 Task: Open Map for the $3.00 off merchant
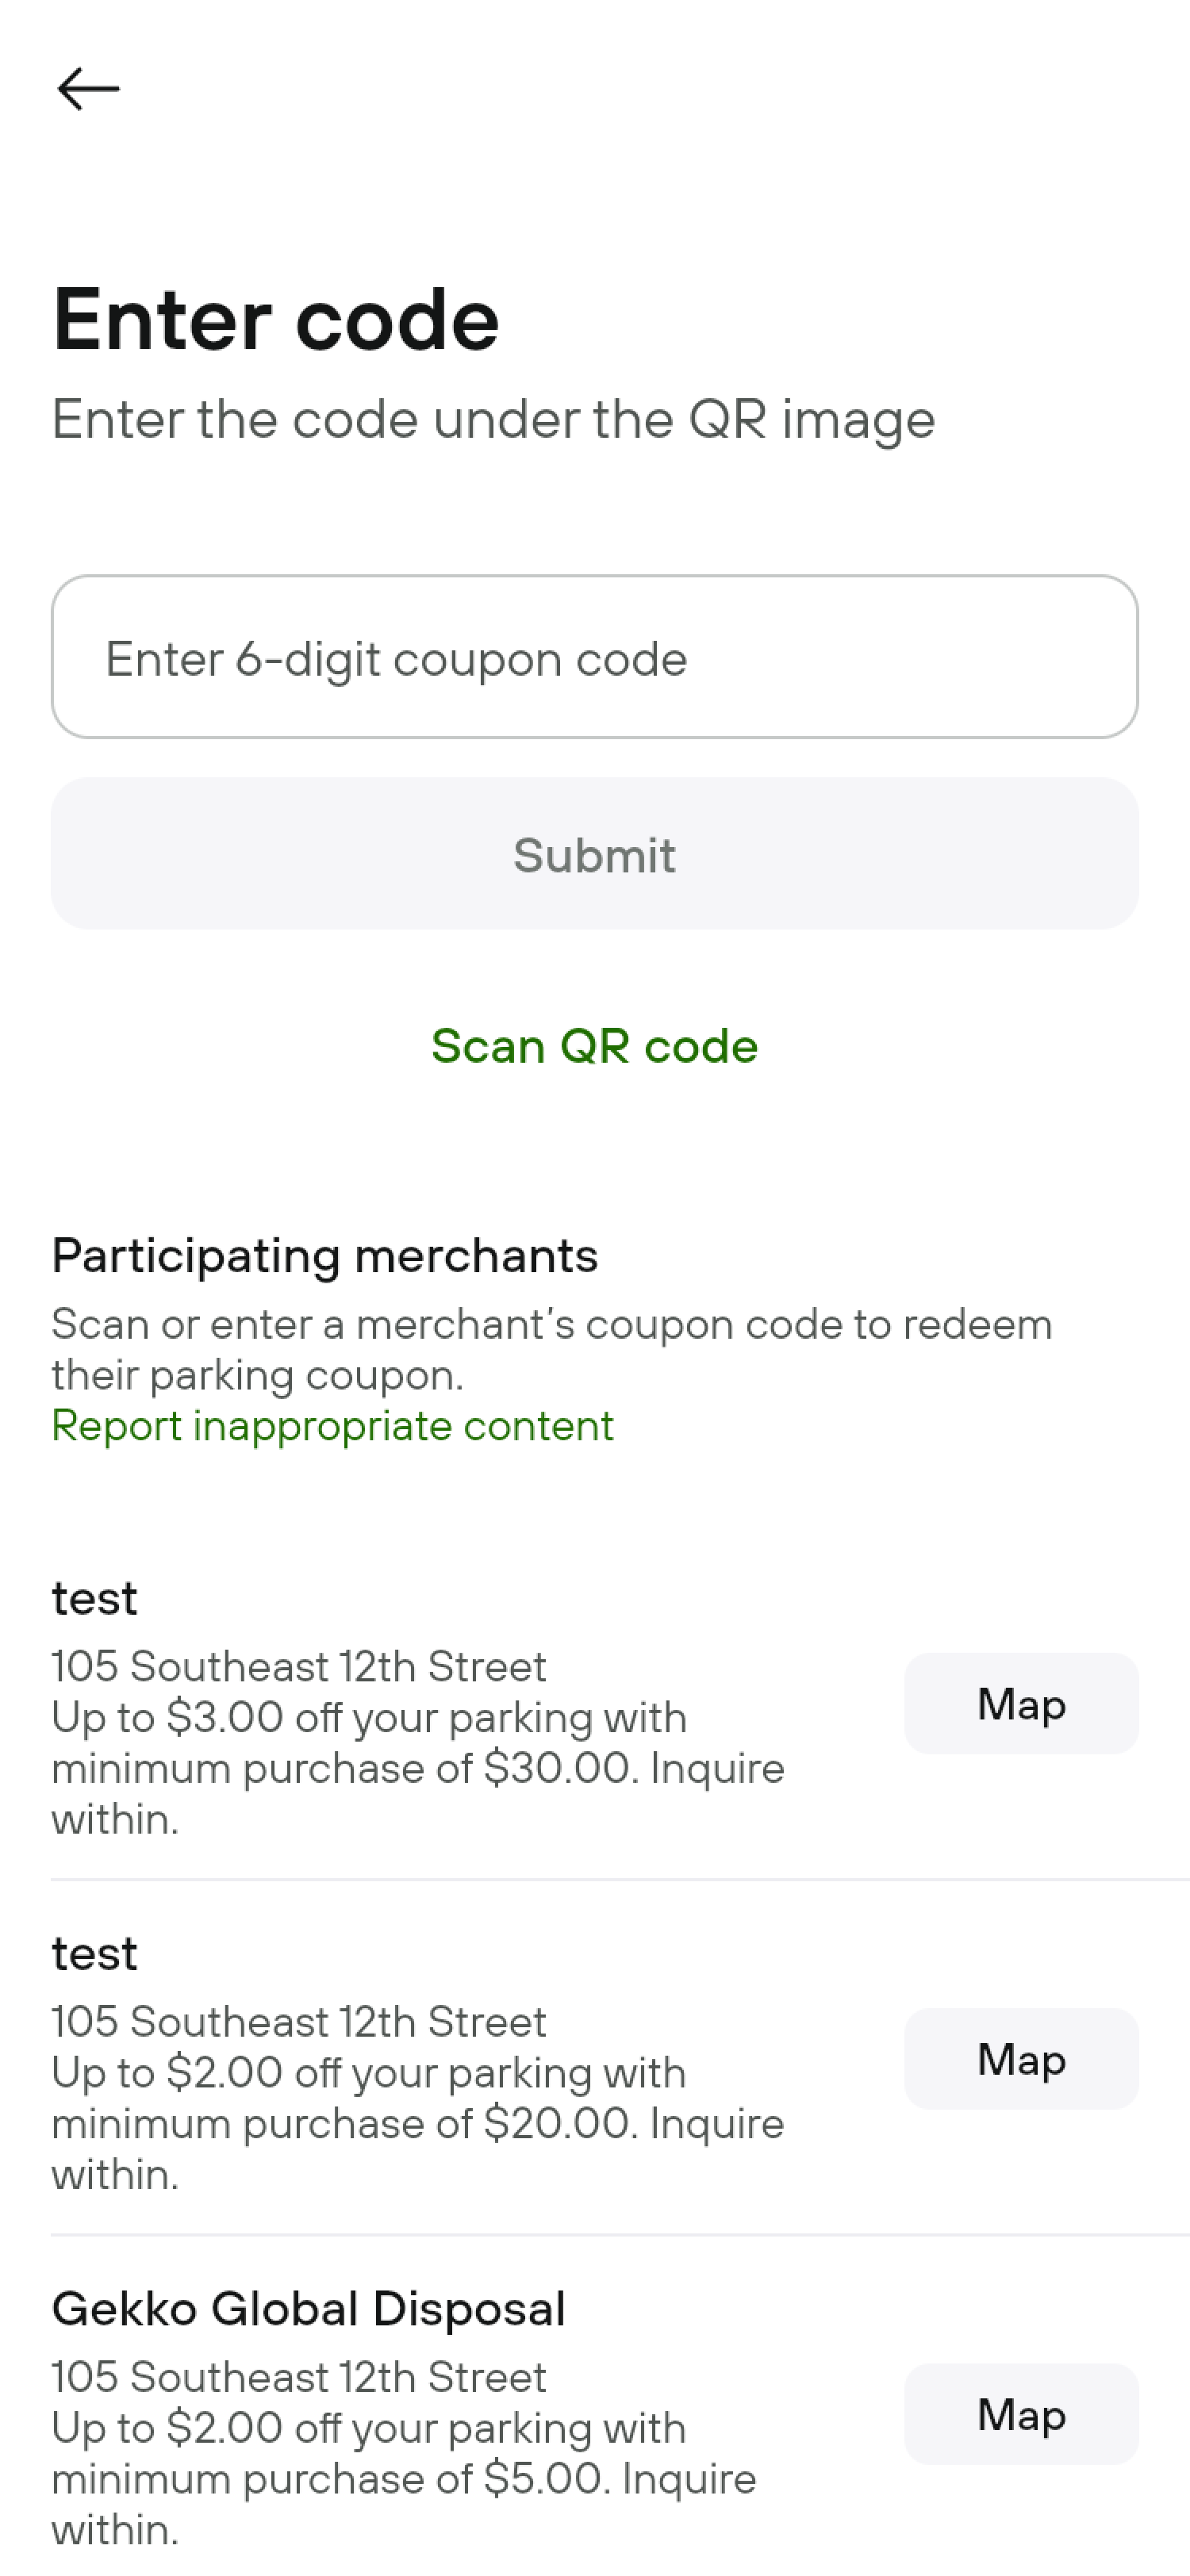point(1020,1703)
